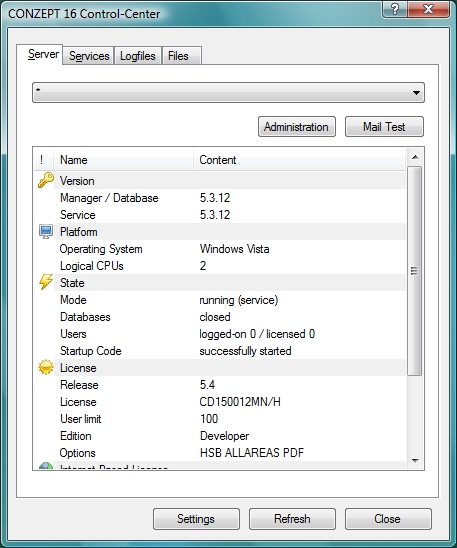
Task: Open the server selection dropdown
Action: (x=228, y=93)
